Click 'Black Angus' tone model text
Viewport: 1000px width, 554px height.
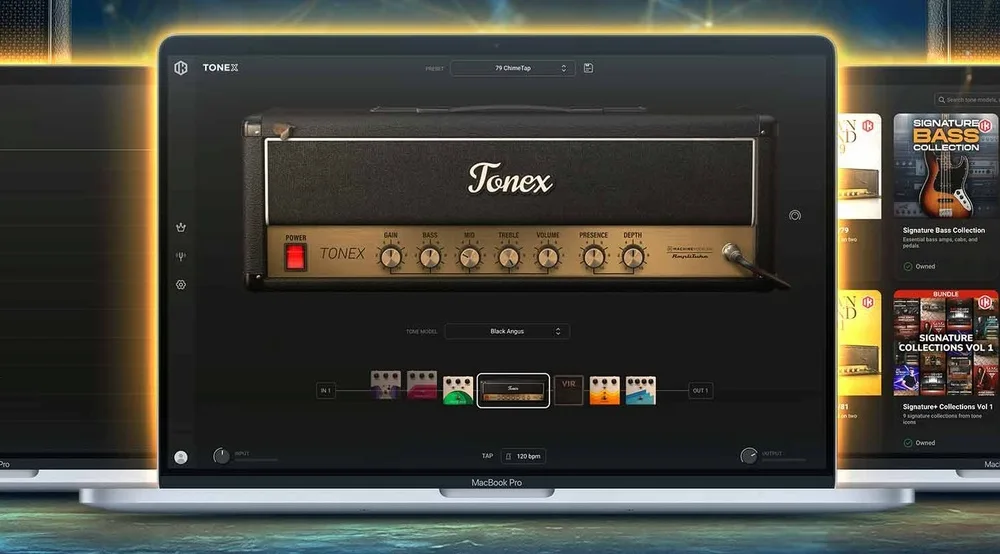pyautogui.click(x=507, y=332)
